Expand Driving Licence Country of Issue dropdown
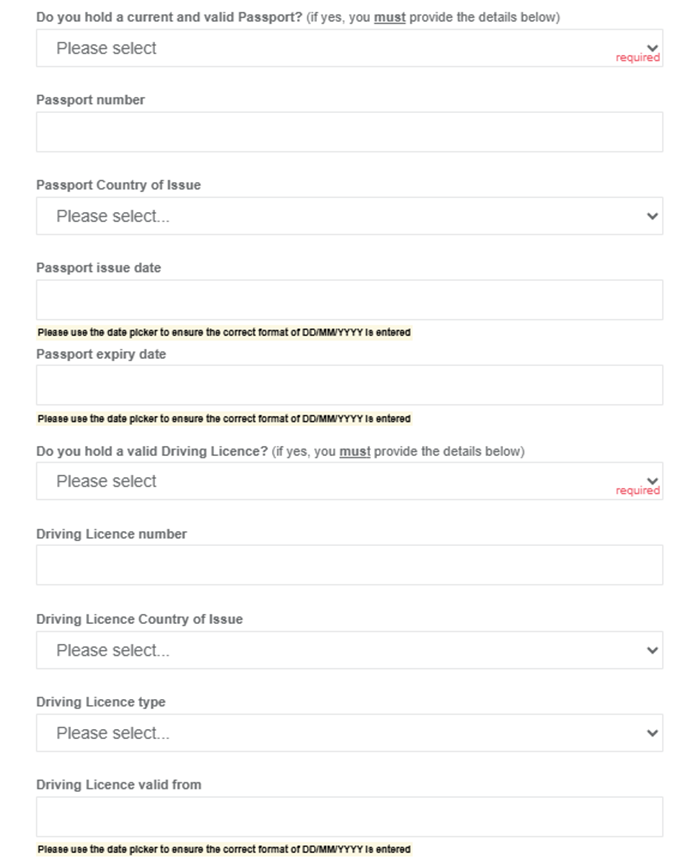 coord(349,650)
